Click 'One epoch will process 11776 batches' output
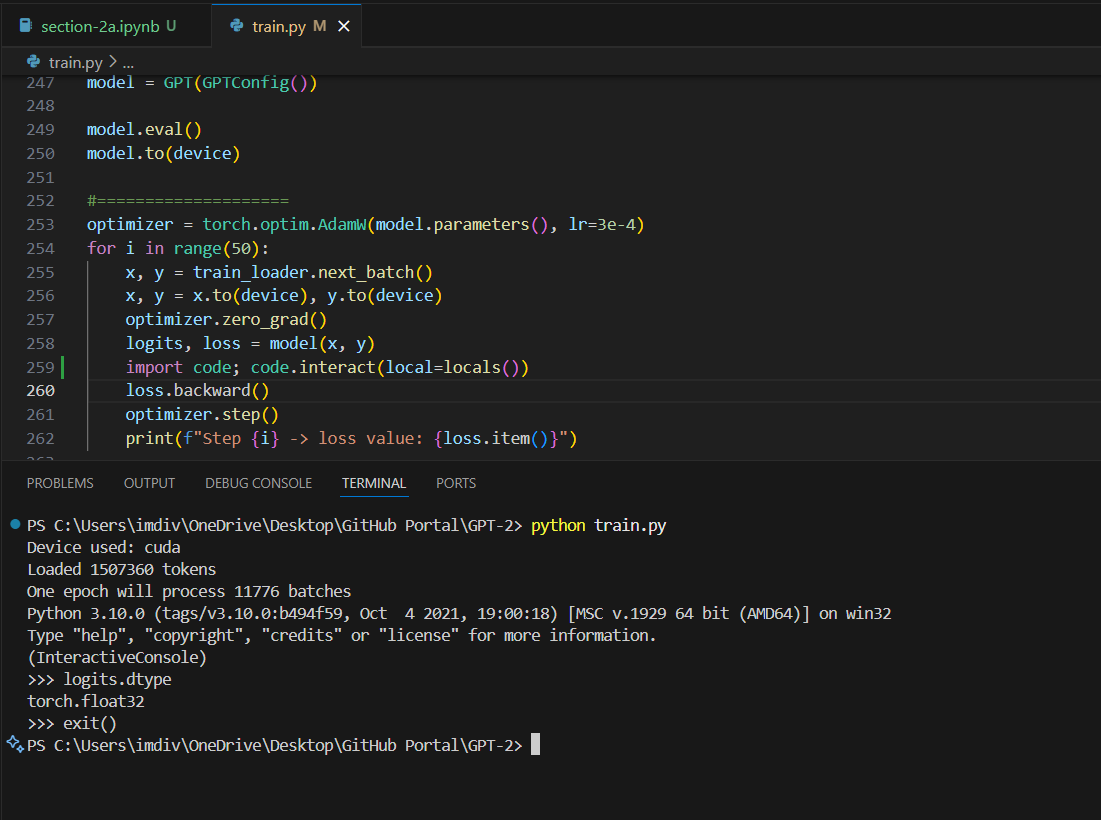 189,591
